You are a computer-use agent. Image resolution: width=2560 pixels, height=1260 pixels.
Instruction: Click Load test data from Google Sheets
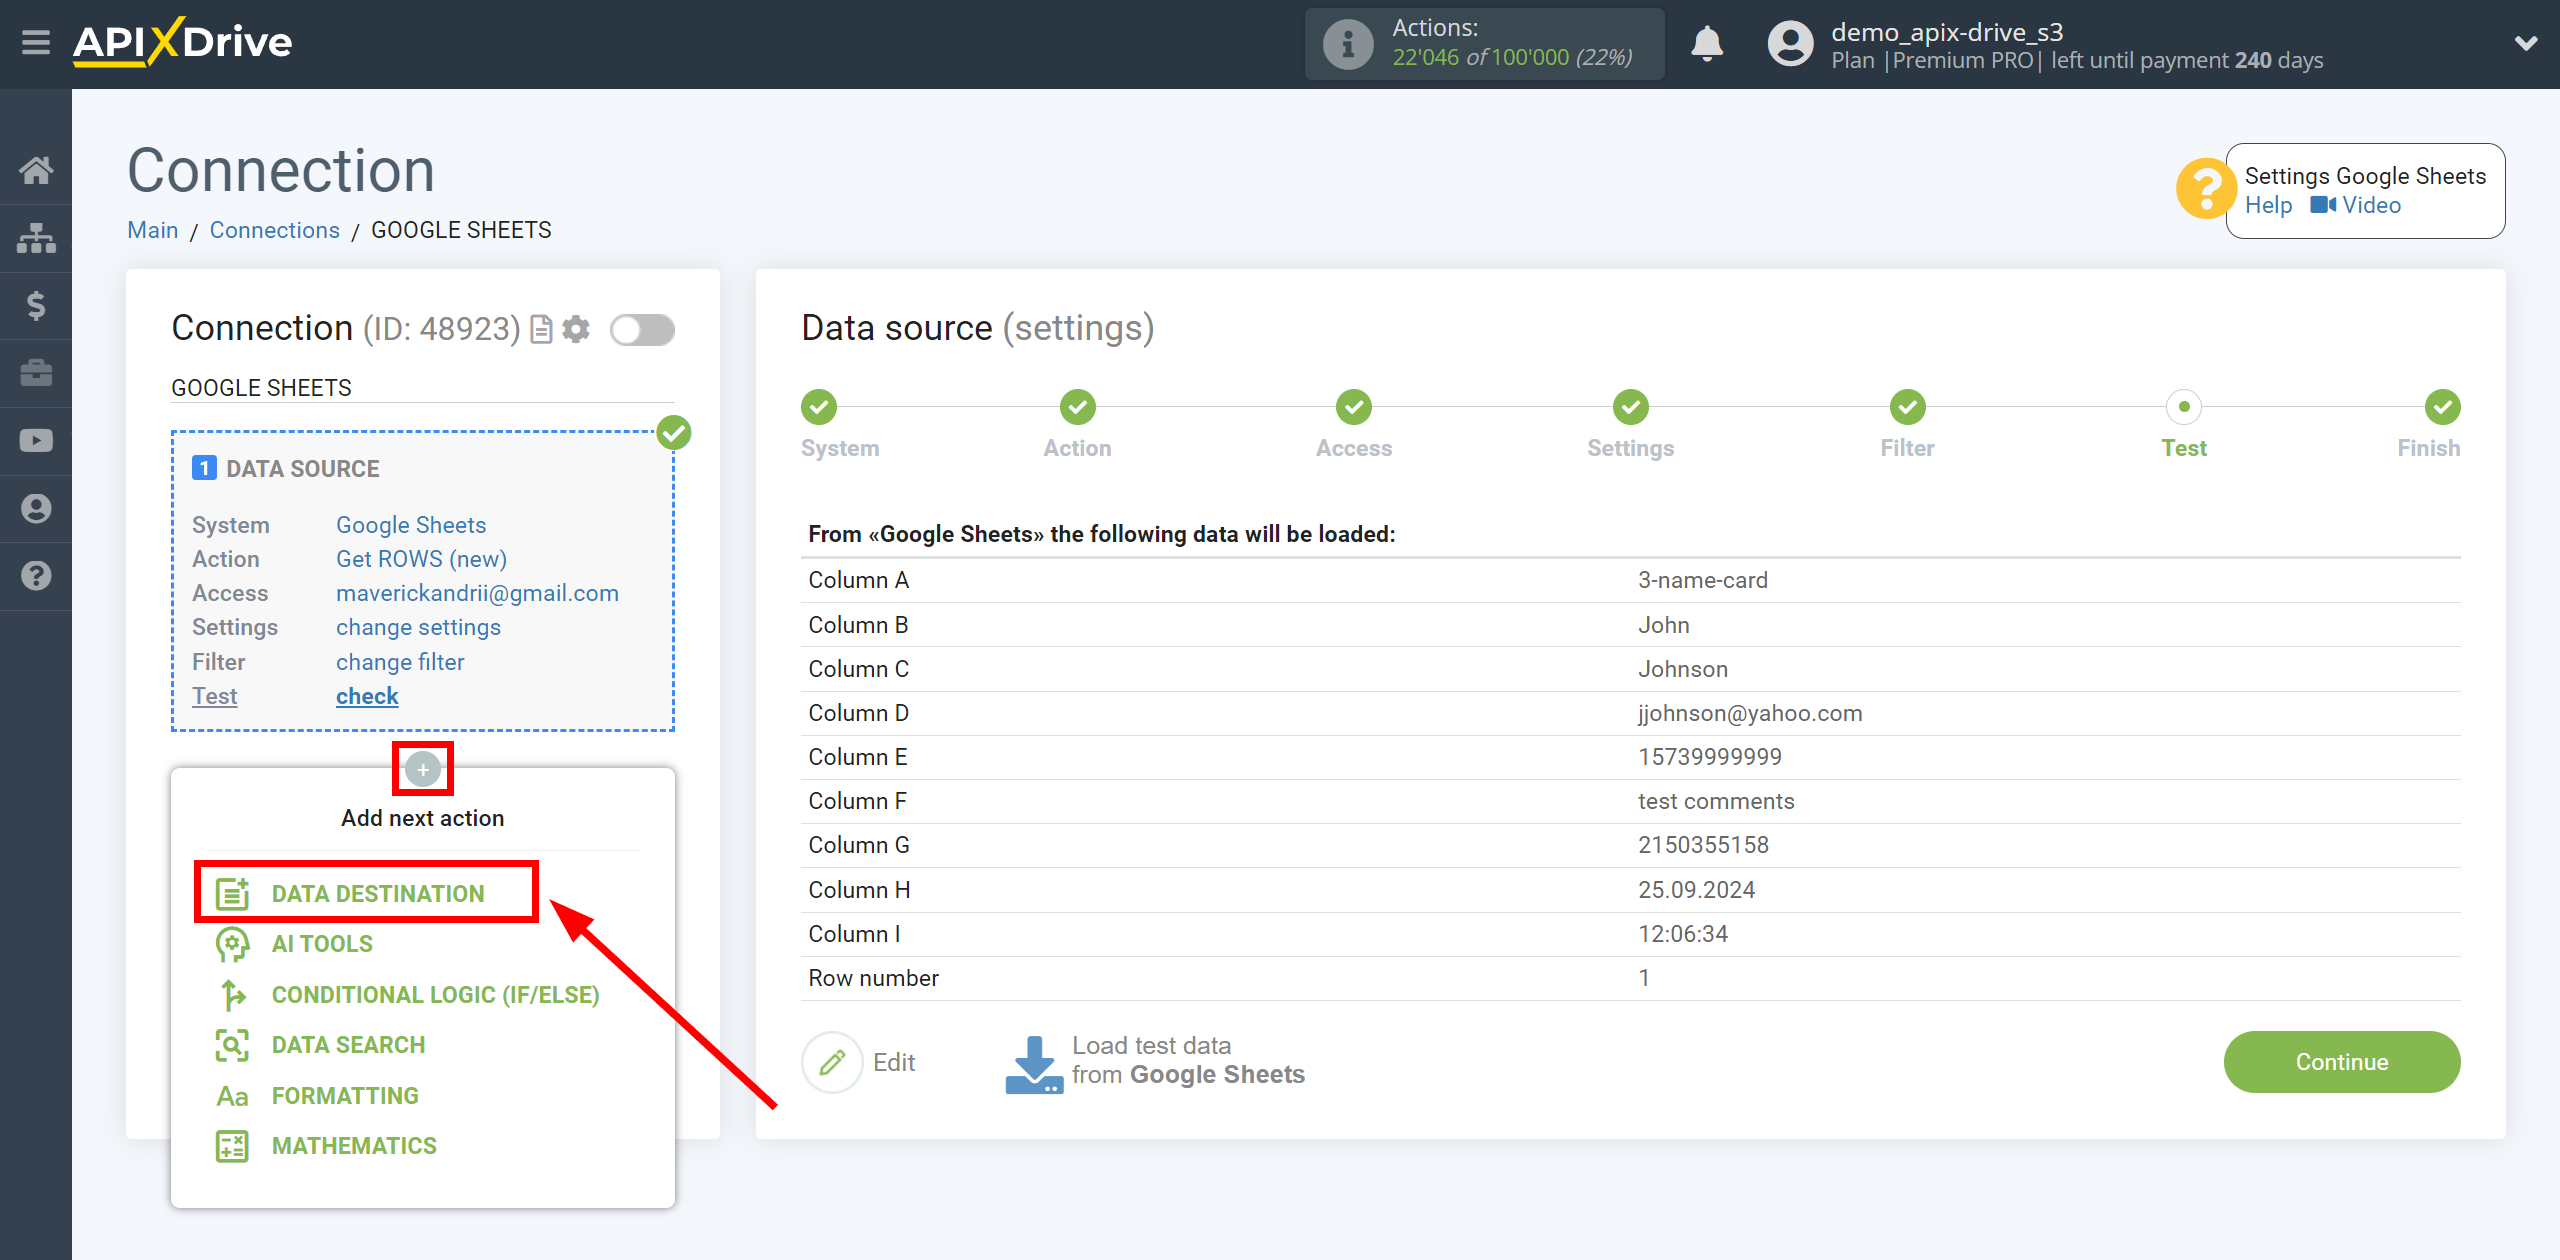pos(1155,1062)
